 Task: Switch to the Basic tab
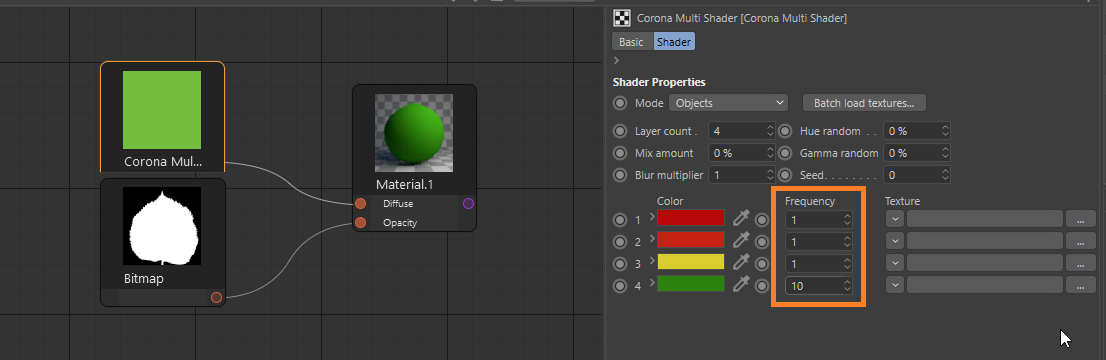pyautogui.click(x=631, y=42)
